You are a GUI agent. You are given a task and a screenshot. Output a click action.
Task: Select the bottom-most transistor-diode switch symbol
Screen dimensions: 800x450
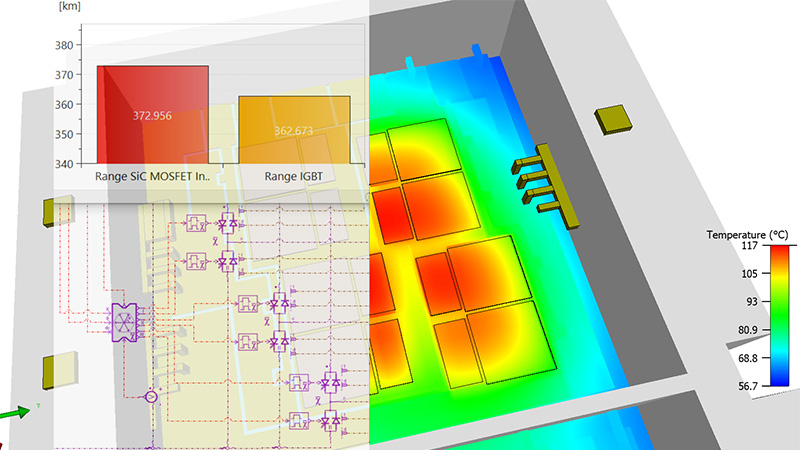coord(329,422)
